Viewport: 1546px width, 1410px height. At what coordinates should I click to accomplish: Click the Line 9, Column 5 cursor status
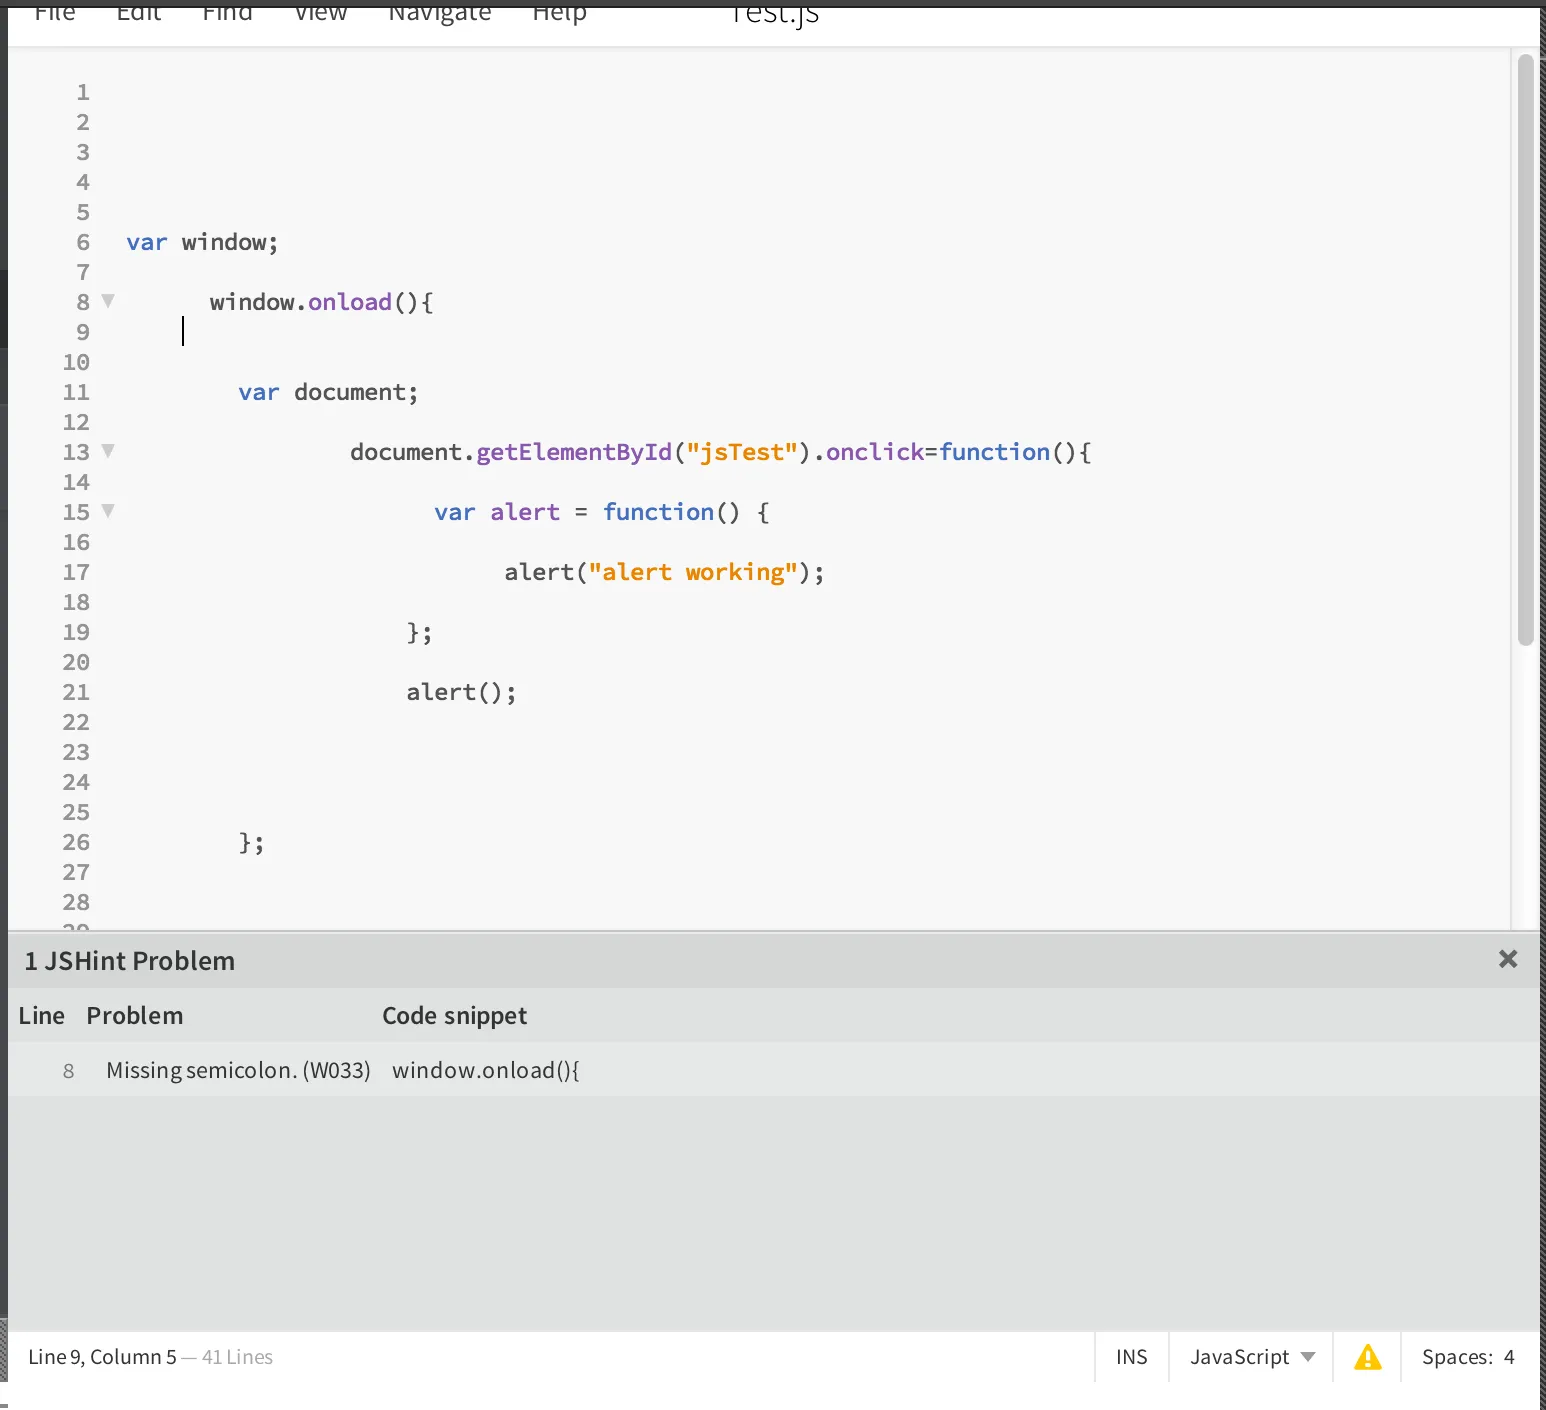tap(102, 1357)
